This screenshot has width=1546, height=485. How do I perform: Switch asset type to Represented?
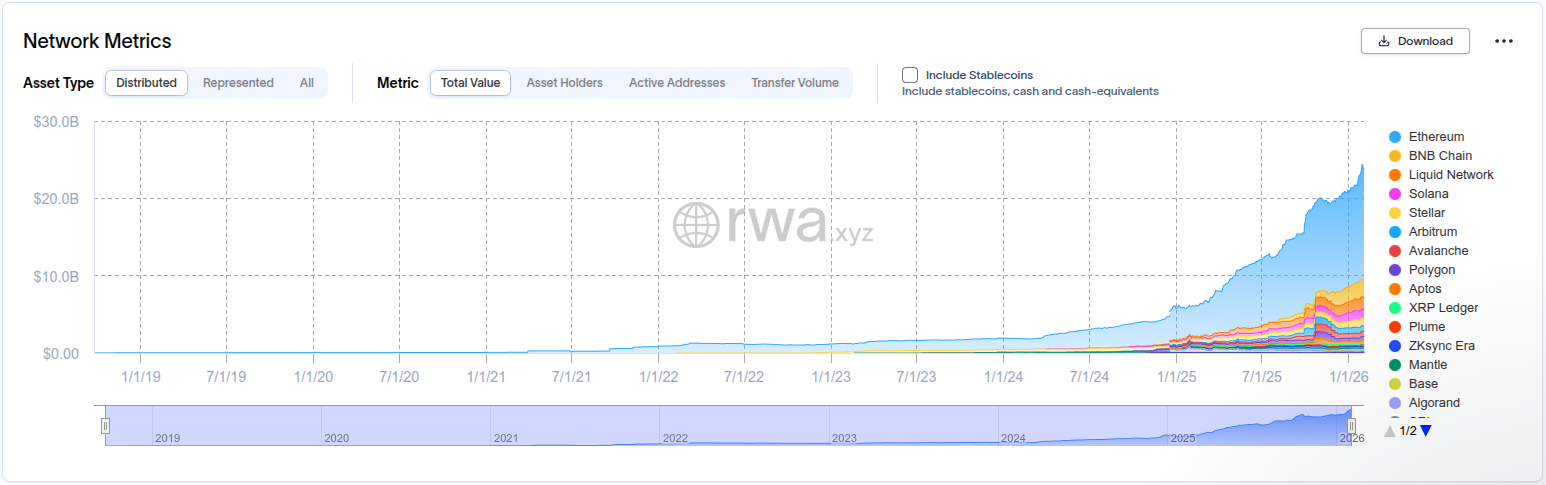click(238, 83)
